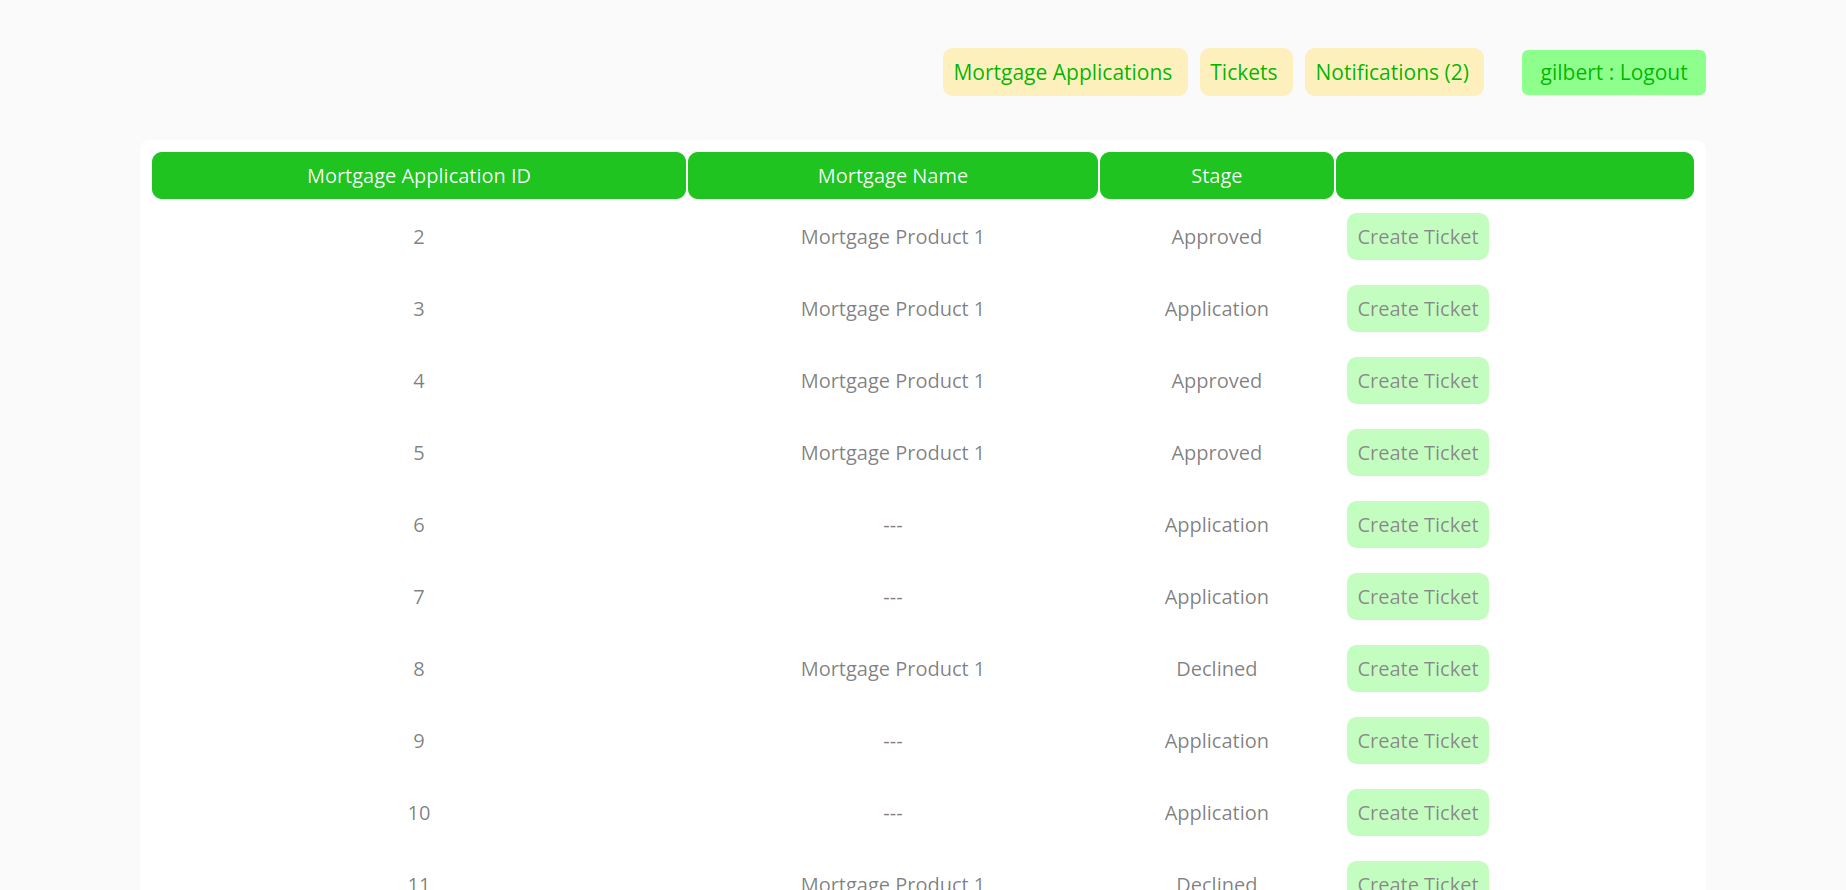The width and height of the screenshot is (1846, 890).
Task: Click 'Application' stage of application 9
Action: tap(1217, 742)
